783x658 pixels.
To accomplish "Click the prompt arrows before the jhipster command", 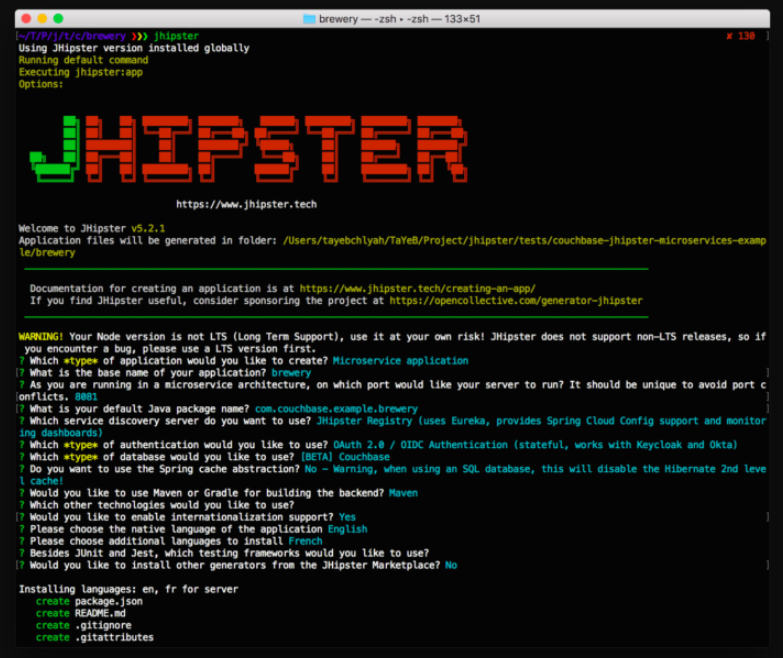I will [140, 35].
